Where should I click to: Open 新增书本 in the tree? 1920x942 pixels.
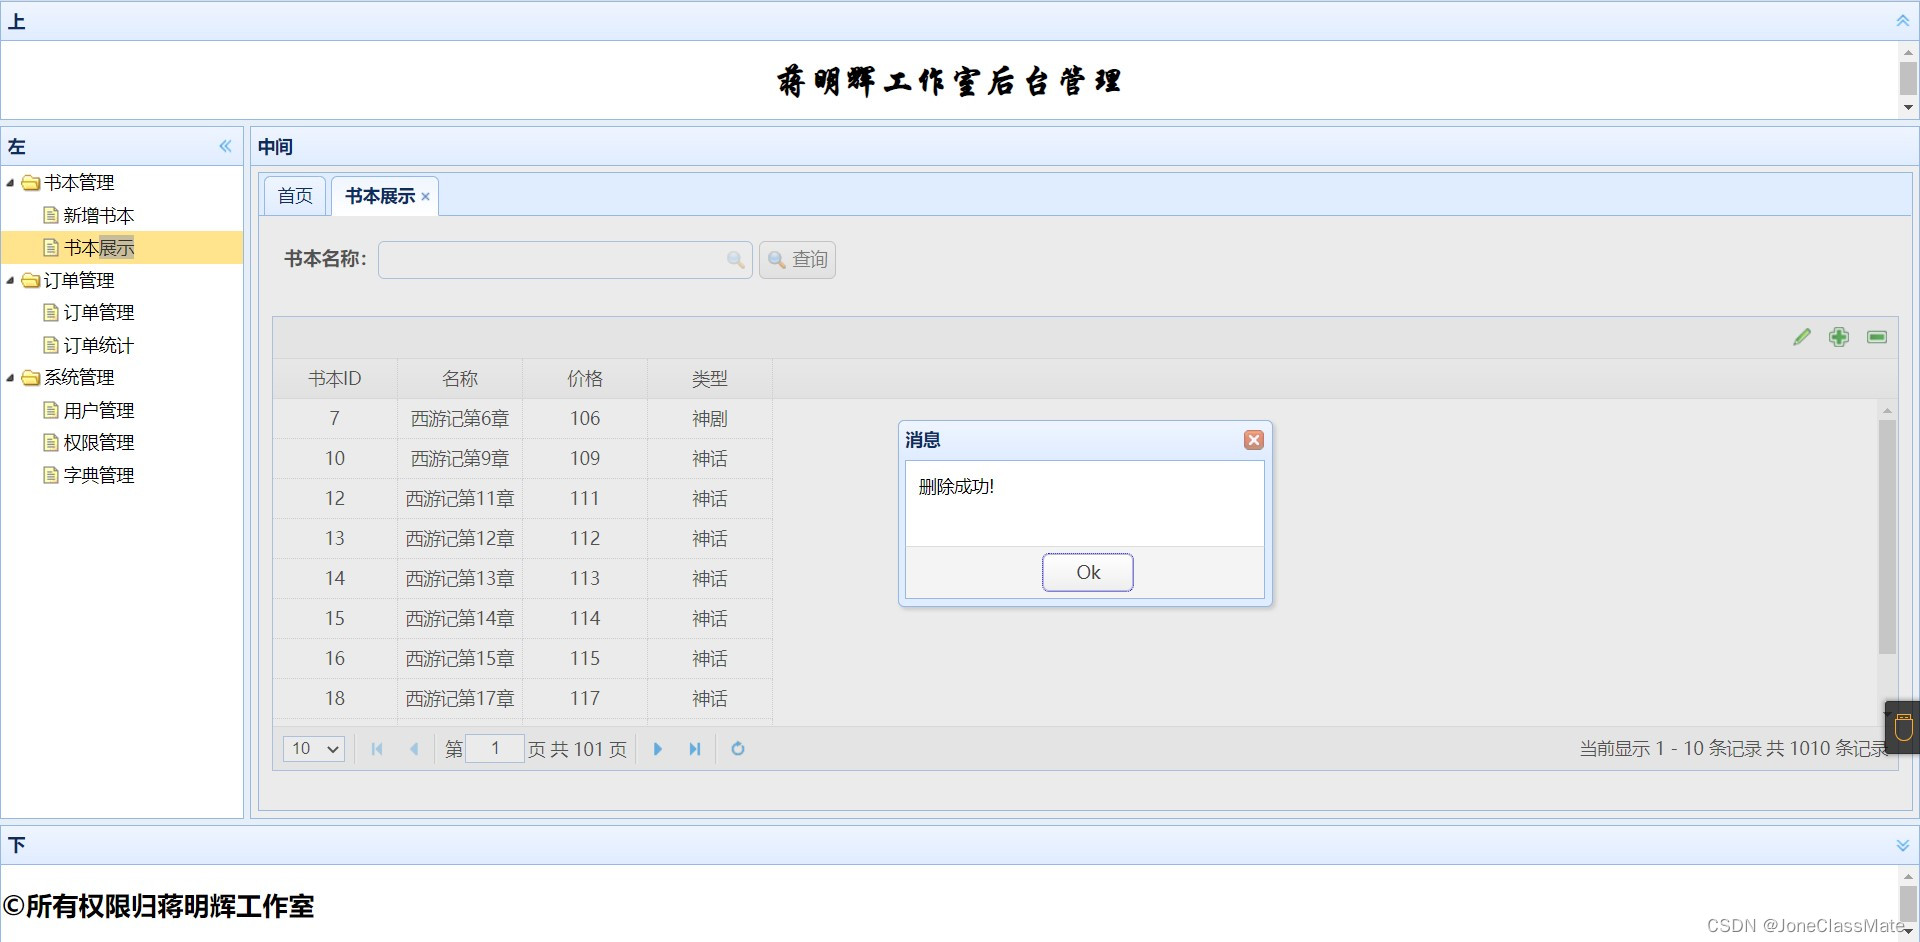click(98, 216)
